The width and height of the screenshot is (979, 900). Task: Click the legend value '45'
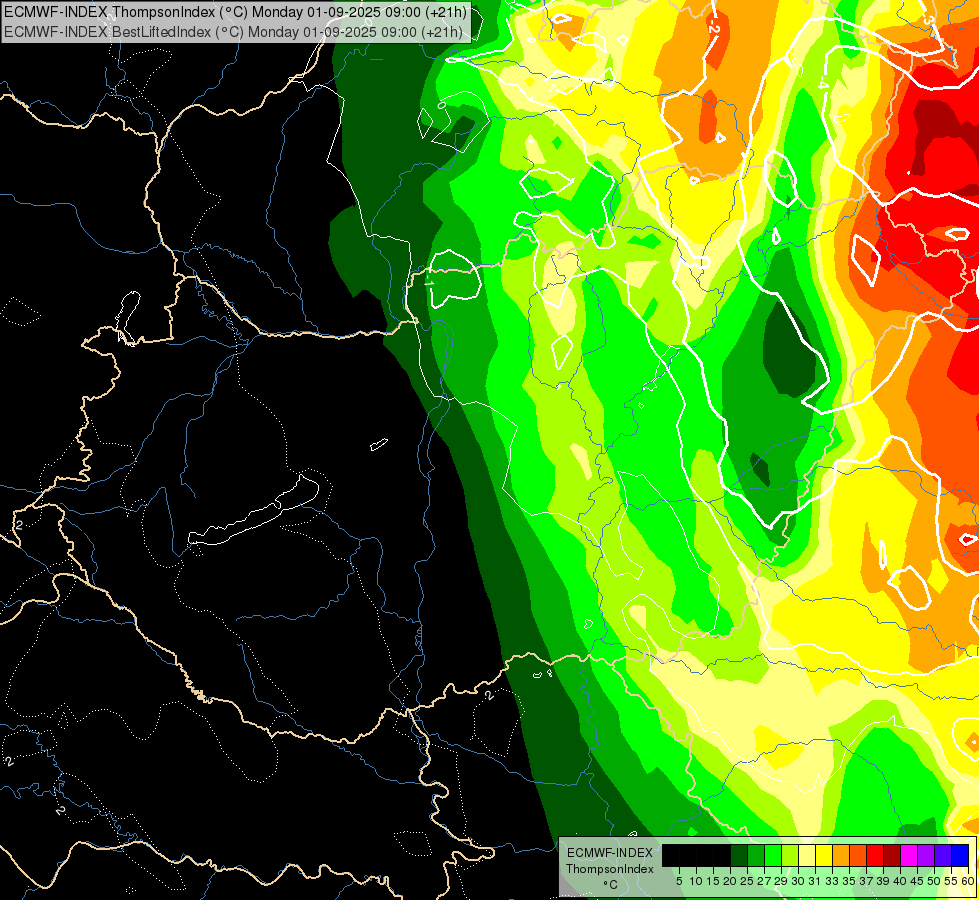pyautogui.click(x=918, y=881)
